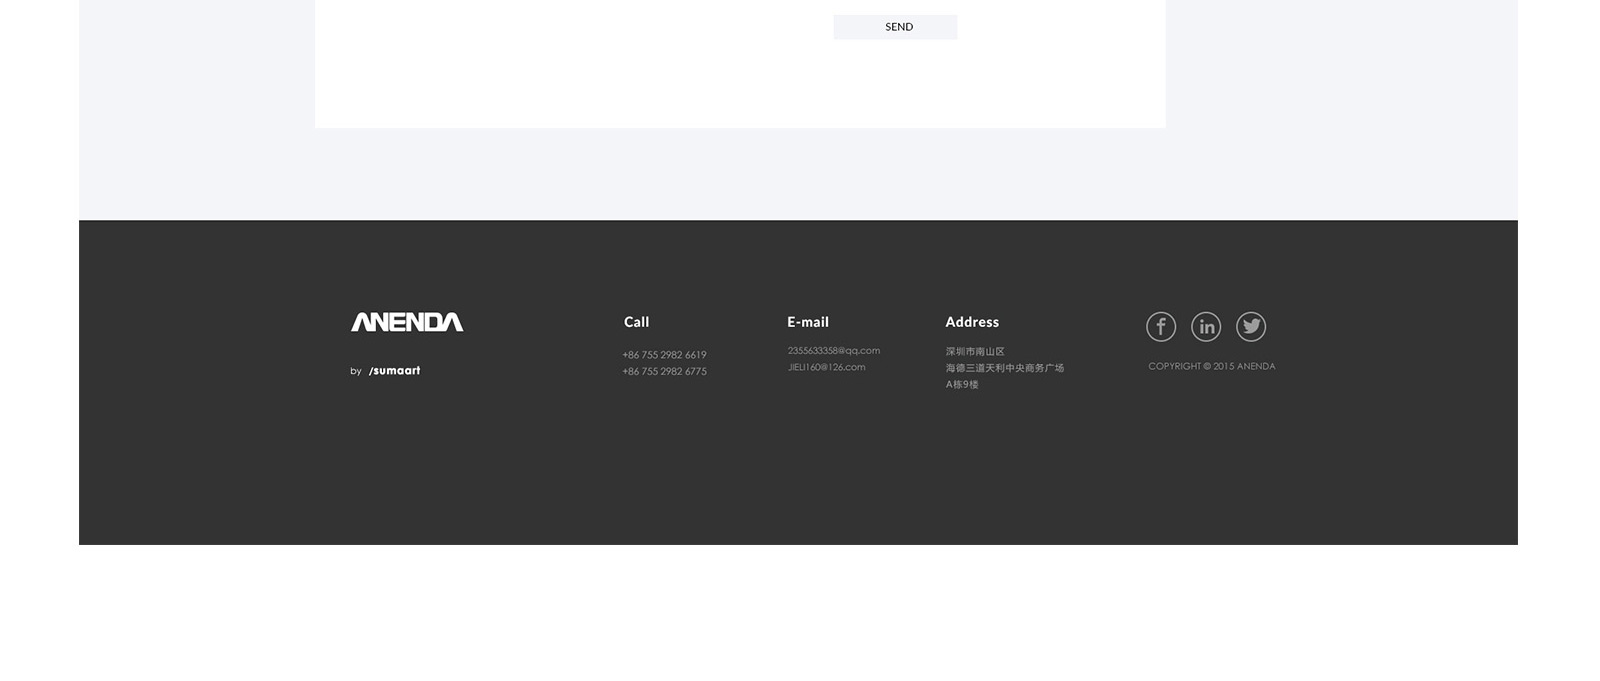The height and width of the screenshot is (681, 1600).
Task: Open the LinkedIn social icon
Action: click(1205, 327)
